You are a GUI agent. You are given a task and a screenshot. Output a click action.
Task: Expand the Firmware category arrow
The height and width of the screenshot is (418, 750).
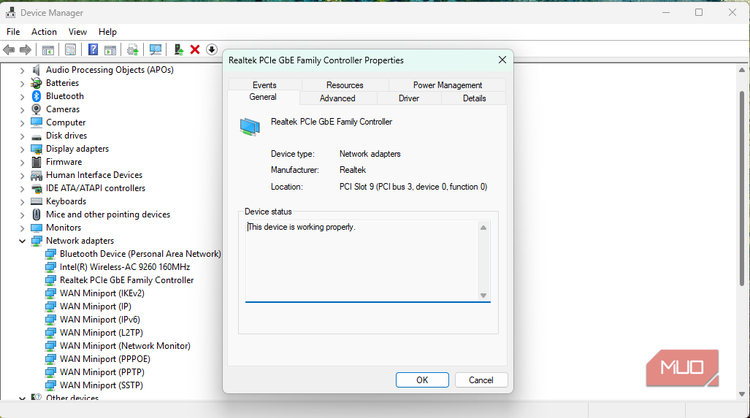22,162
